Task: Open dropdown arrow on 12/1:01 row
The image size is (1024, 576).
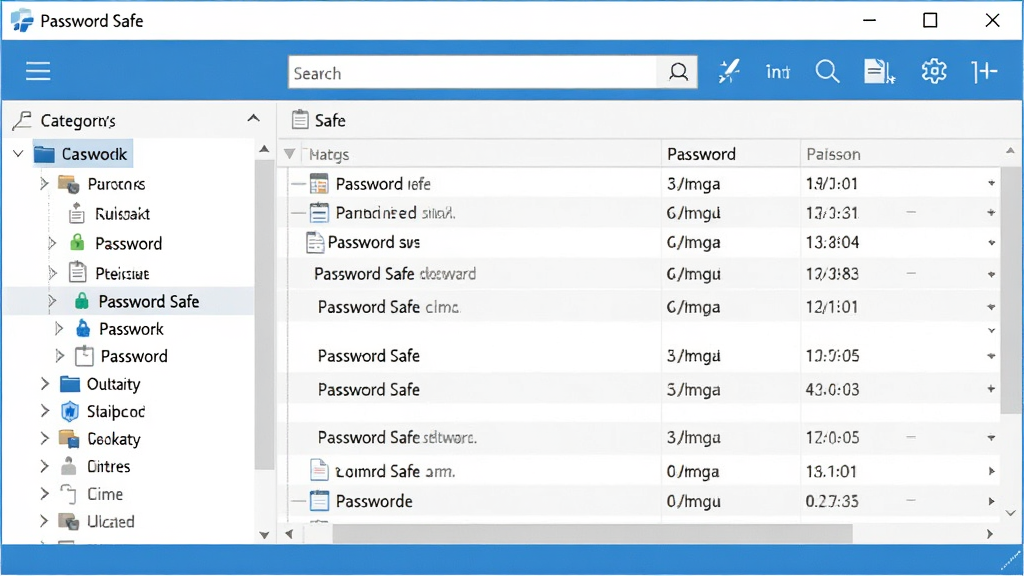Action: tap(991, 307)
